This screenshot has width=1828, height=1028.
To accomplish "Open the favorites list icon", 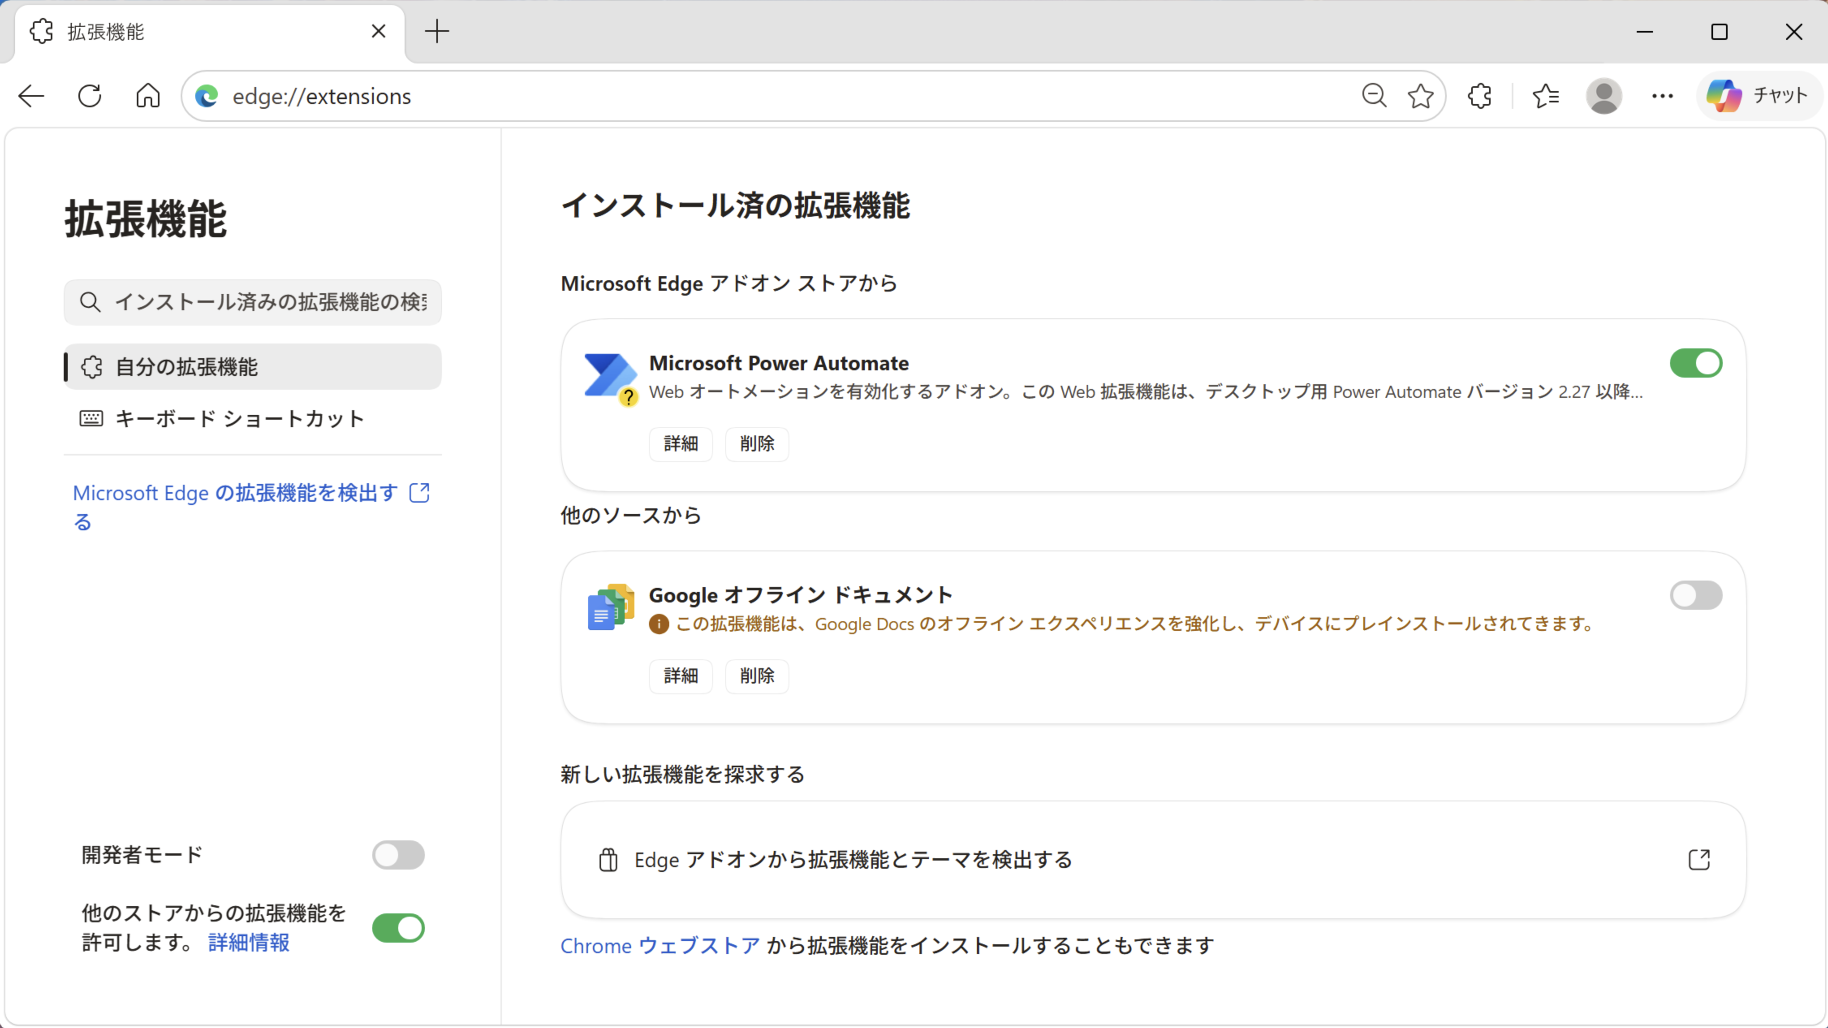I will pos(1546,96).
